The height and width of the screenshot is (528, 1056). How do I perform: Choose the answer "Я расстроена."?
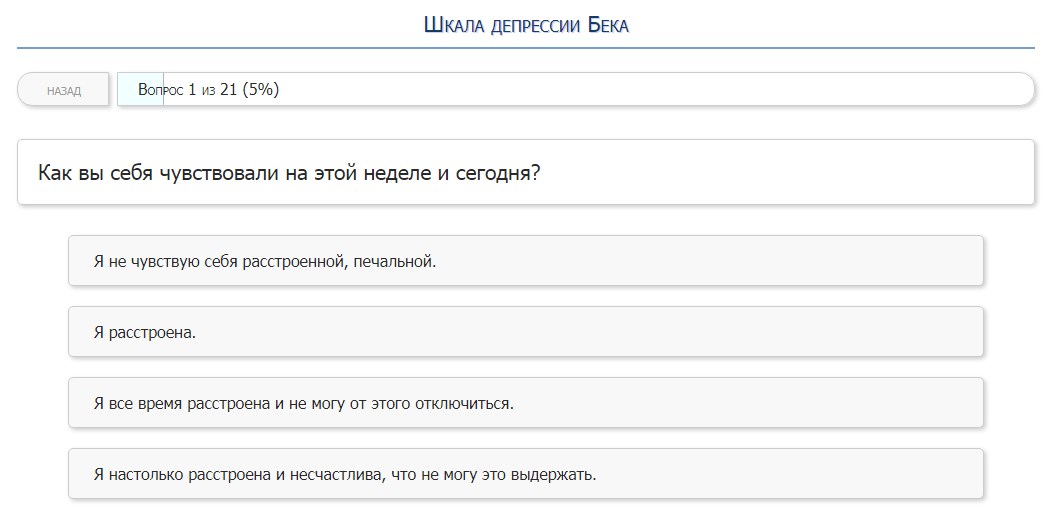point(145,333)
